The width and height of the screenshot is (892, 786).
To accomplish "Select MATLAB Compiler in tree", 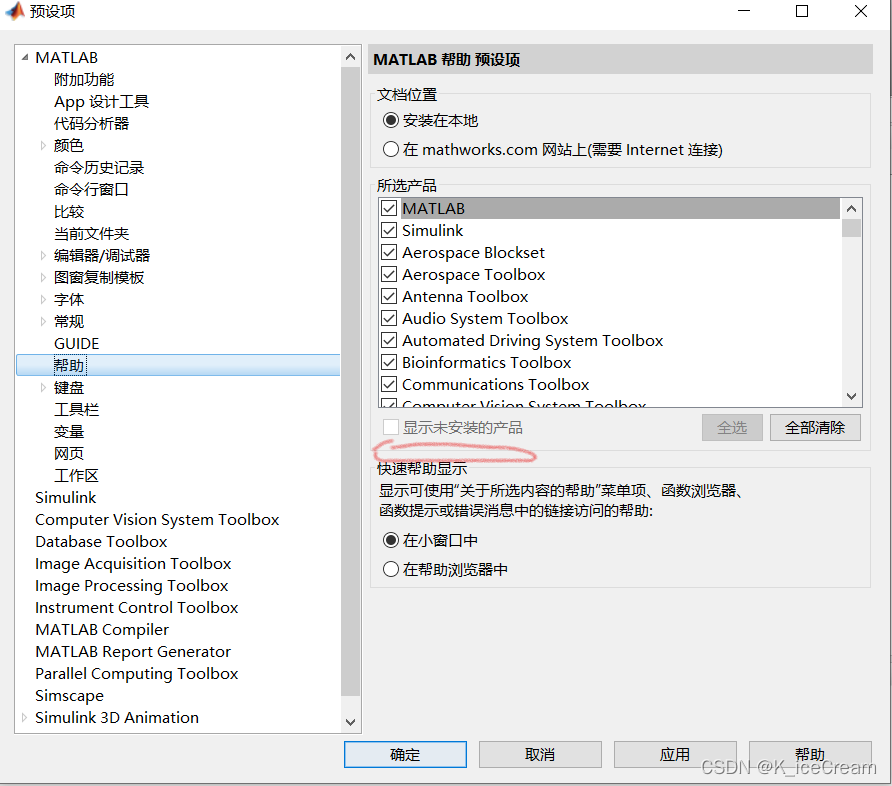I will pyautogui.click(x=102, y=630).
